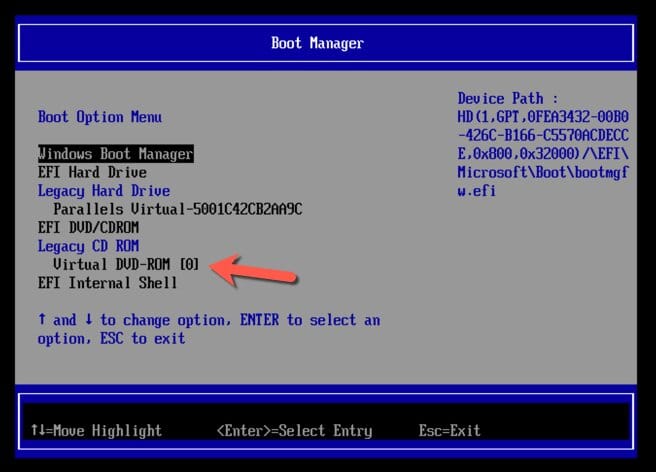Select Parallels Virtual-5001C42CB2AA9C drive entry

[x=177, y=209]
